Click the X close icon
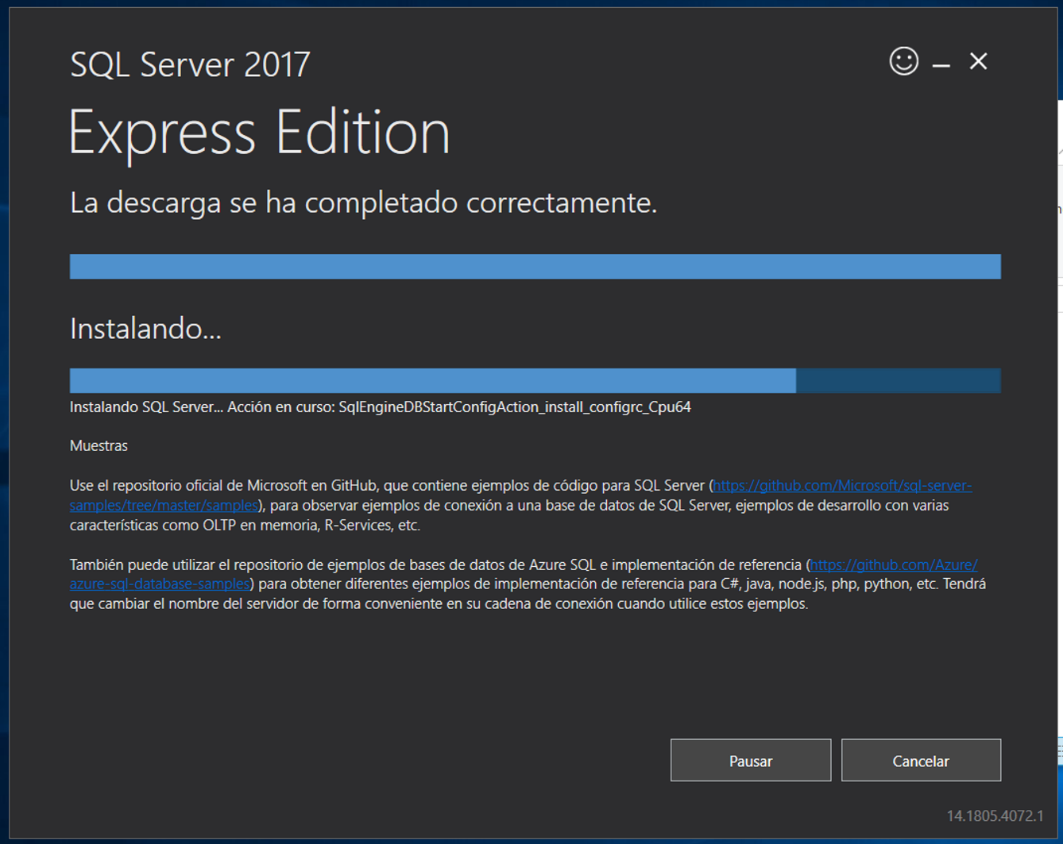Image resolution: width=1063 pixels, height=844 pixels. tap(977, 61)
